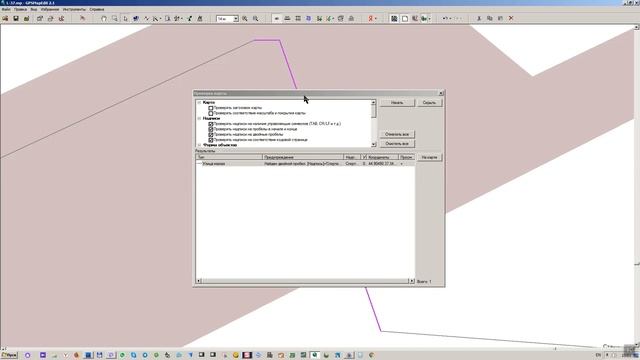
Task: Collapse the Формы объектов tree group
Action: coord(200,145)
